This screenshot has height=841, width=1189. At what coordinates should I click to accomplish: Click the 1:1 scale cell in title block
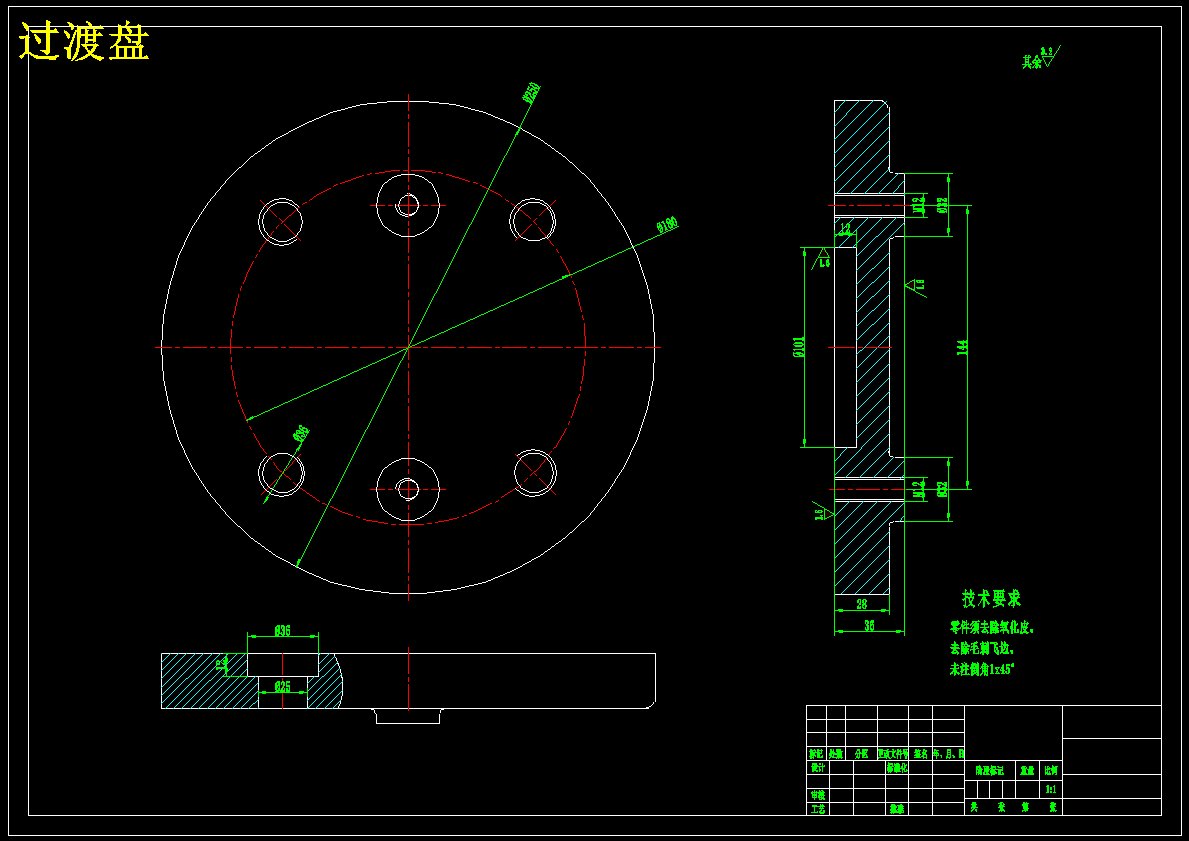click(x=1051, y=789)
